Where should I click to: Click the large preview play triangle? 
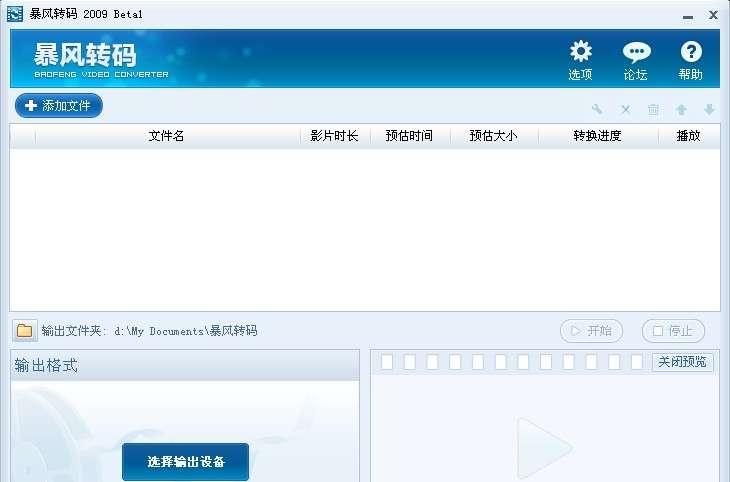tap(543, 448)
